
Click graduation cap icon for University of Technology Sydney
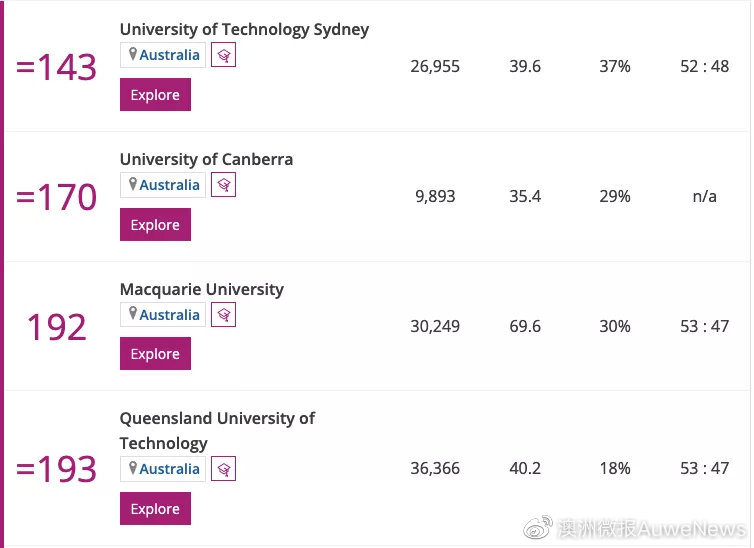point(224,55)
